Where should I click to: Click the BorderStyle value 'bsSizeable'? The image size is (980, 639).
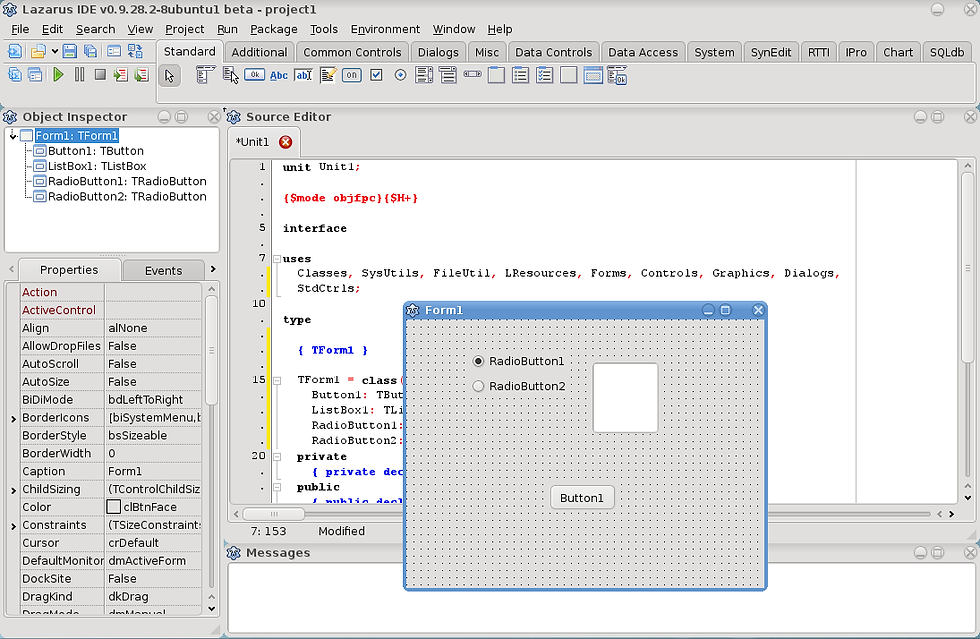coord(154,435)
